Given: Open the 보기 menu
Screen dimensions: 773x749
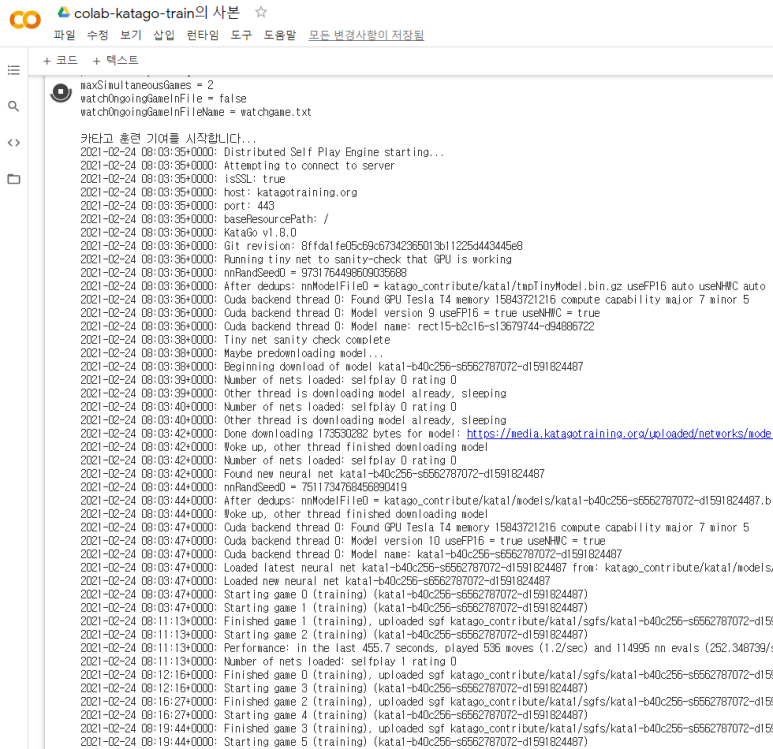Looking at the screenshot, I should [131, 35].
